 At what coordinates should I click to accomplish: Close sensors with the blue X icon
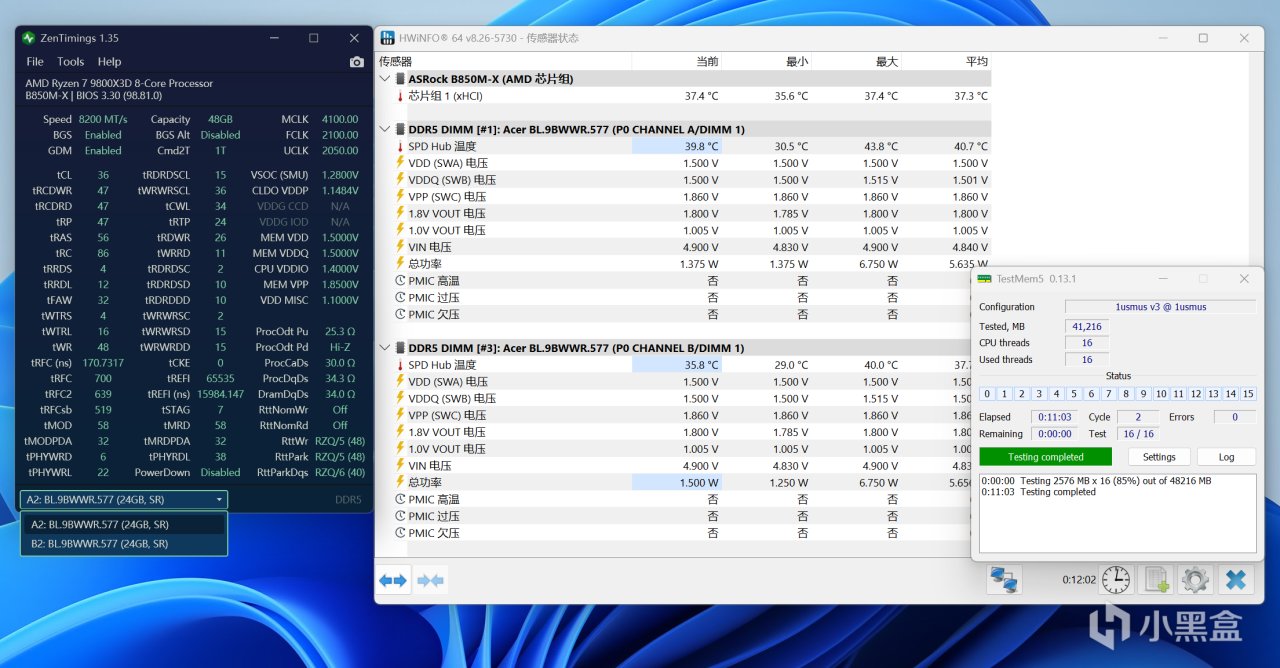1235,580
